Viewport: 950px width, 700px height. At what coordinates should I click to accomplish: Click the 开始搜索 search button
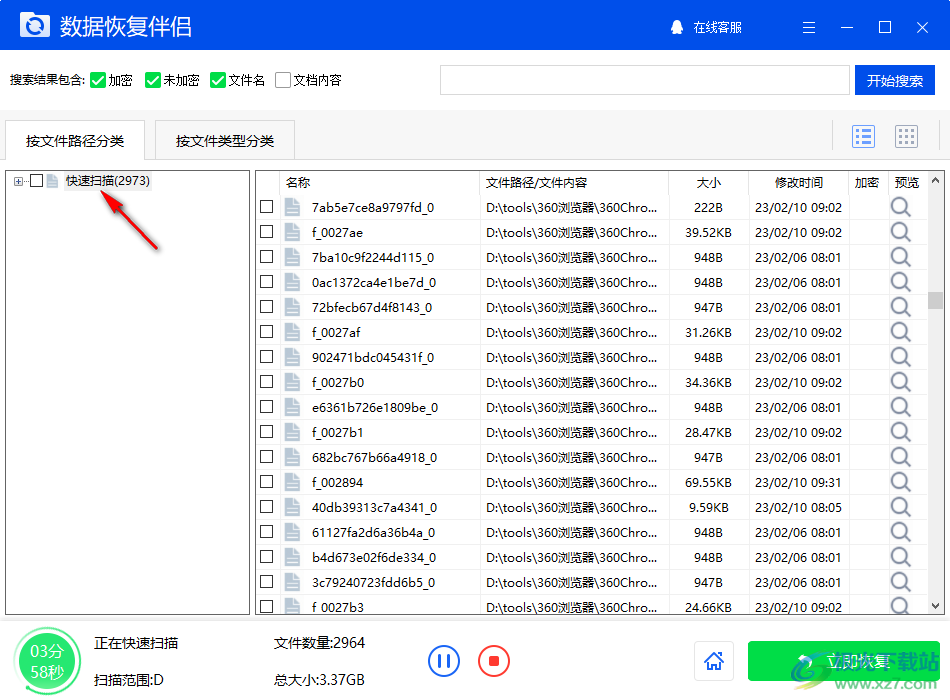(895, 80)
